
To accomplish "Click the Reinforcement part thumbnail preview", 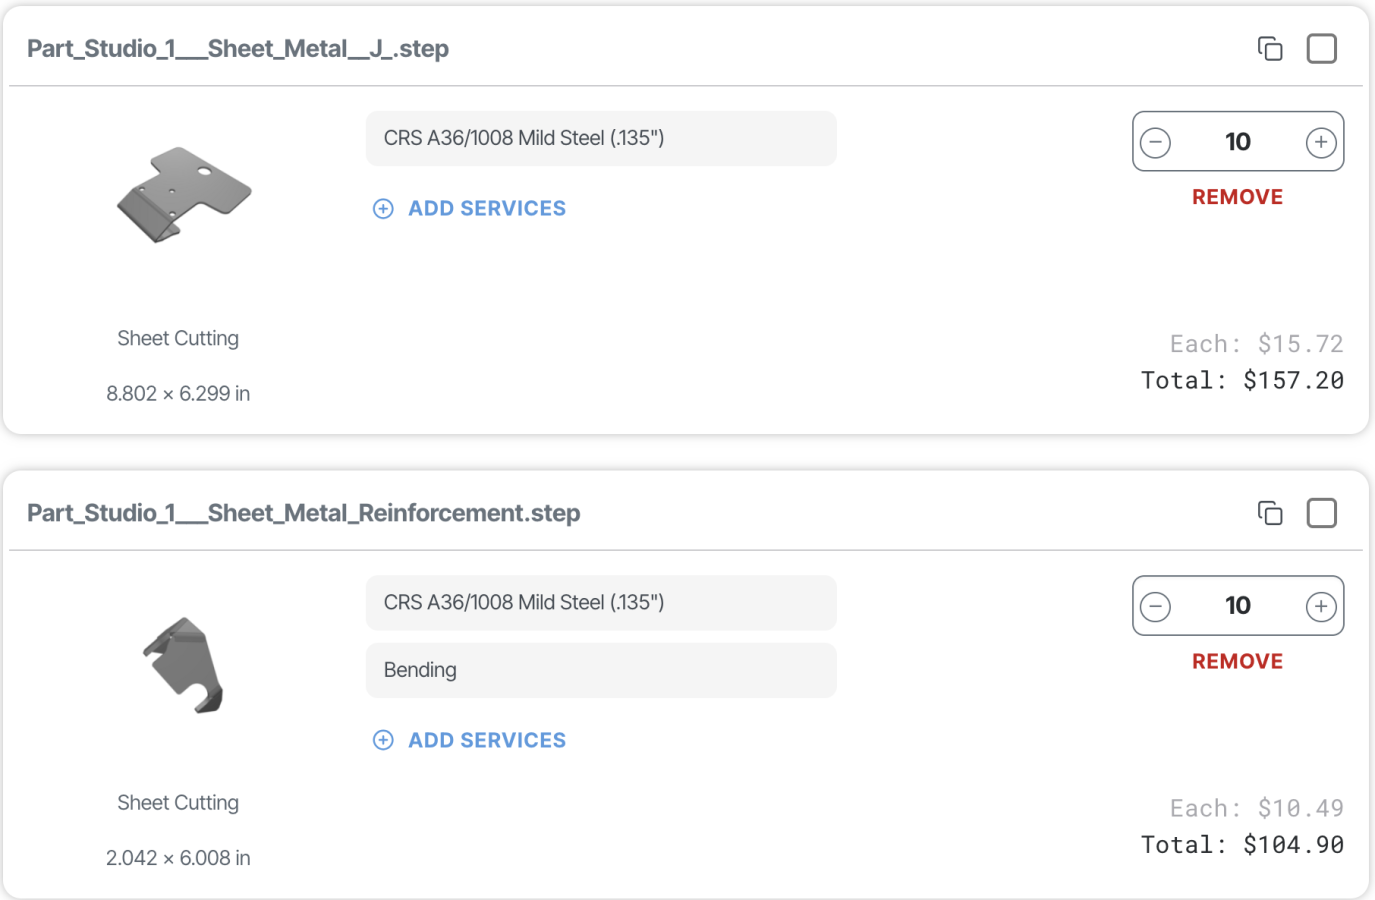I will (184, 664).
